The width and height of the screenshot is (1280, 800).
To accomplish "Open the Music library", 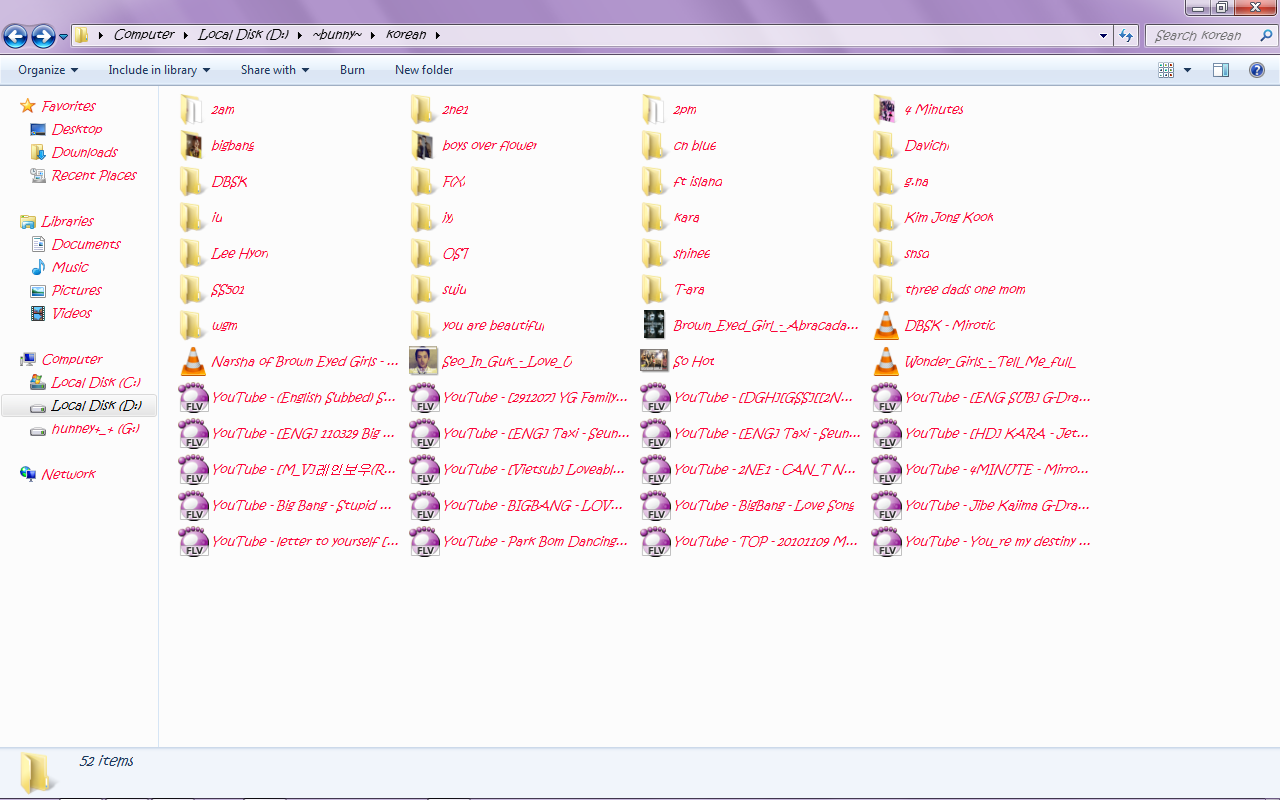I will pyautogui.click(x=70, y=267).
